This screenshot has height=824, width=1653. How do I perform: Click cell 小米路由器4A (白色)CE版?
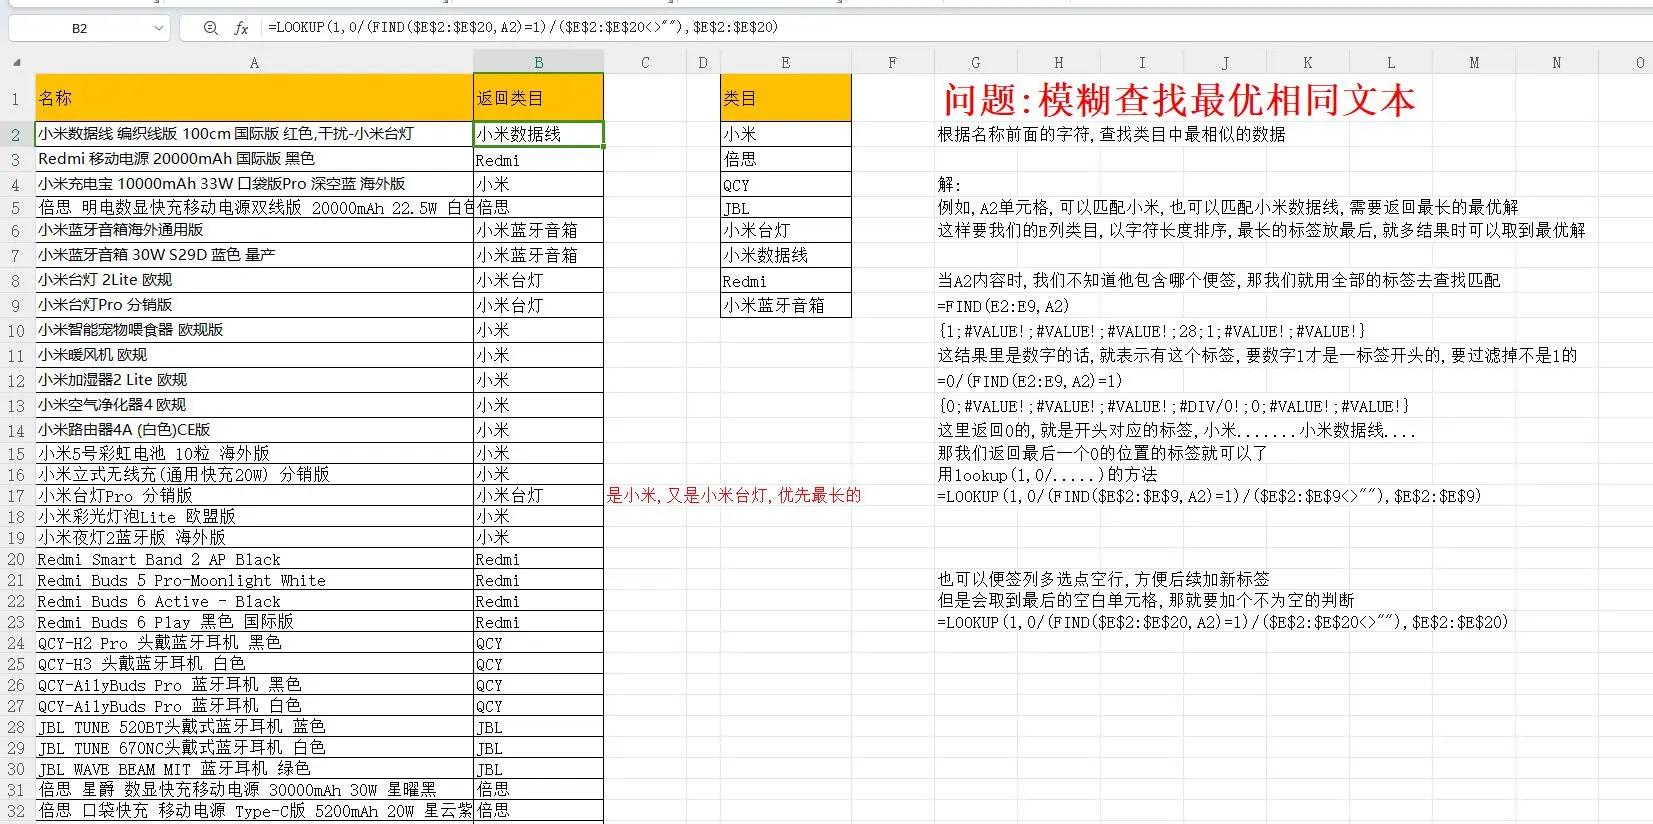[254, 430]
